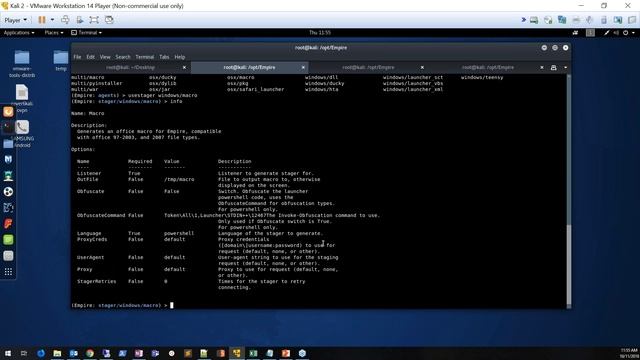Show all applications grid in dock
Image resolution: width=640 pixels, height=360 pixels.
tap(8, 272)
